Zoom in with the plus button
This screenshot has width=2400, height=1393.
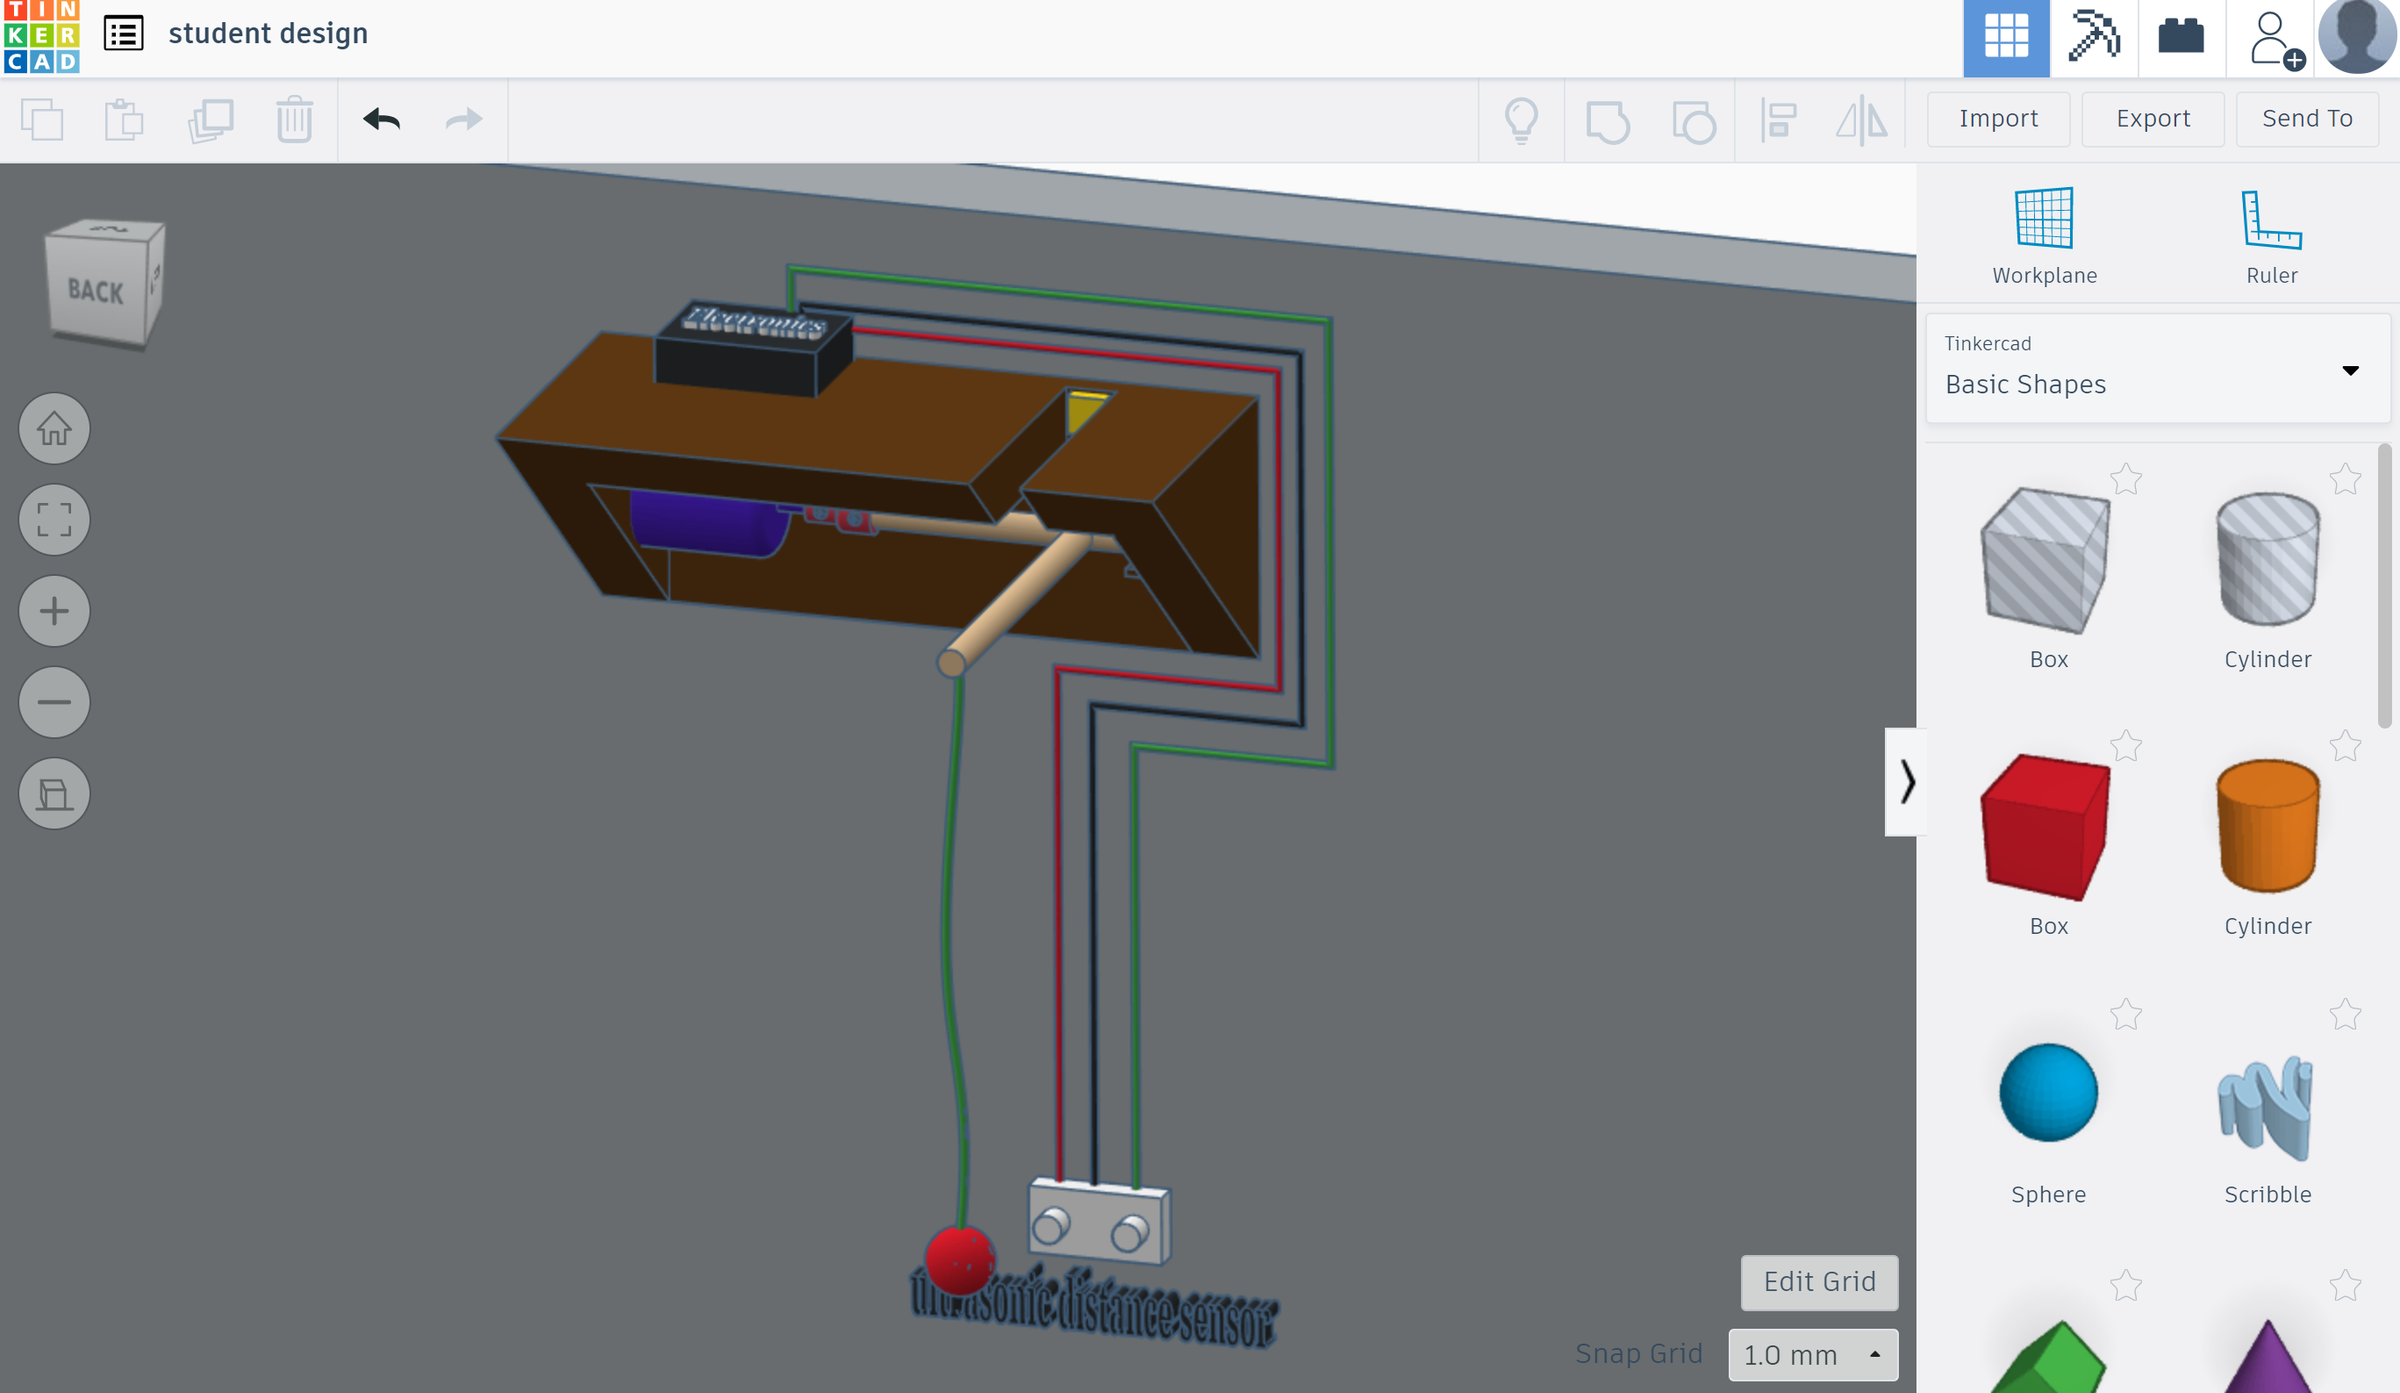[54, 611]
